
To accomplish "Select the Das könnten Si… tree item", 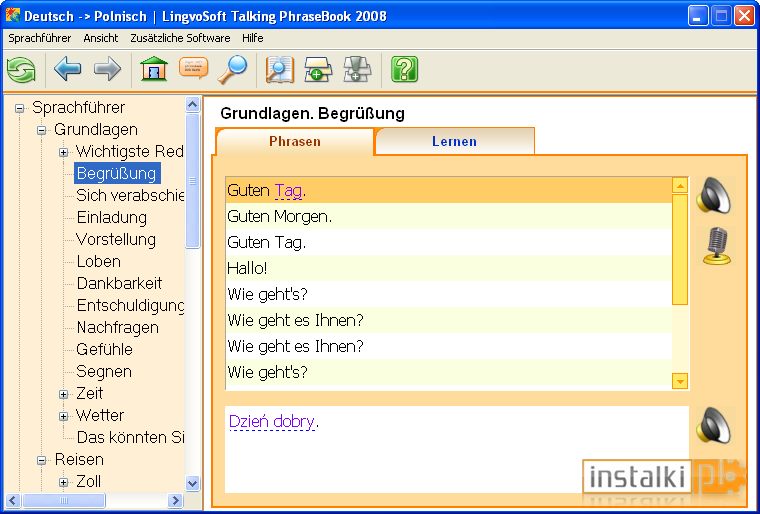I will 130,437.
